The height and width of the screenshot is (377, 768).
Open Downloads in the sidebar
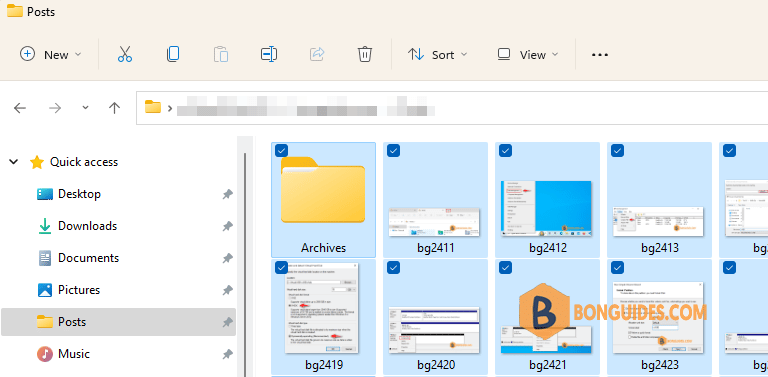click(x=87, y=226)
